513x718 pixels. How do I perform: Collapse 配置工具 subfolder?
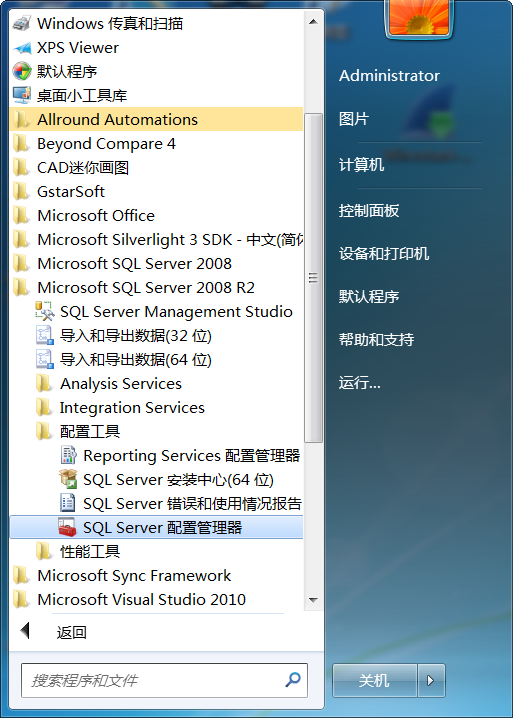(x=156, y=431)
